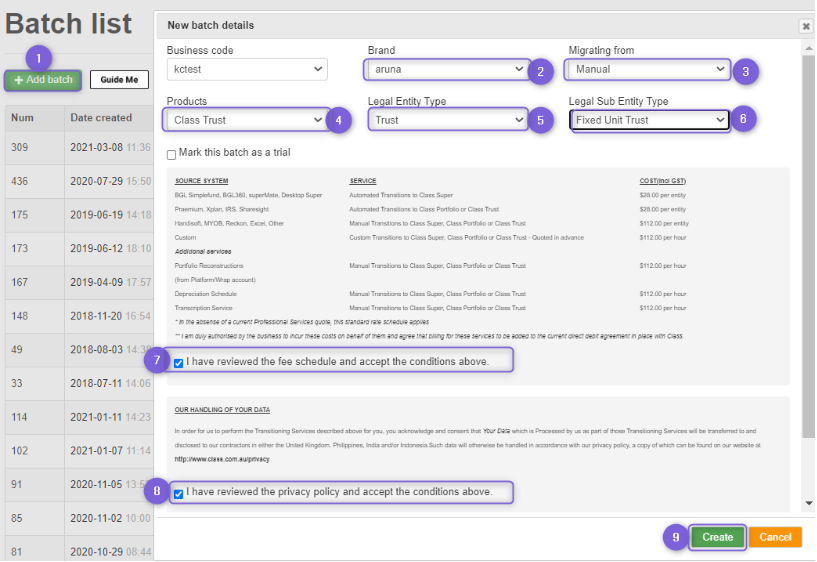The width and height of the screenshot is (817, 562).
Task: Open the Legal Sub Entity Type dropdown
Action: [x=650, y=120]
